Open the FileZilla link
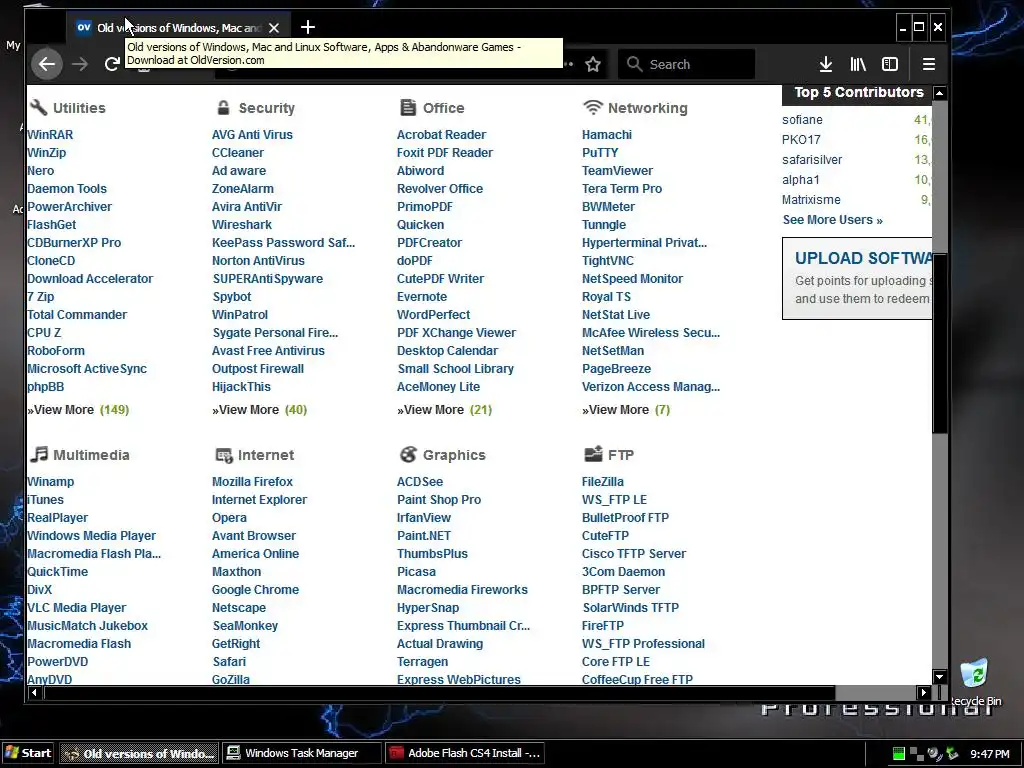Image resolution: width=1024 pixels, height=768 pixels. tap(603, 481)
